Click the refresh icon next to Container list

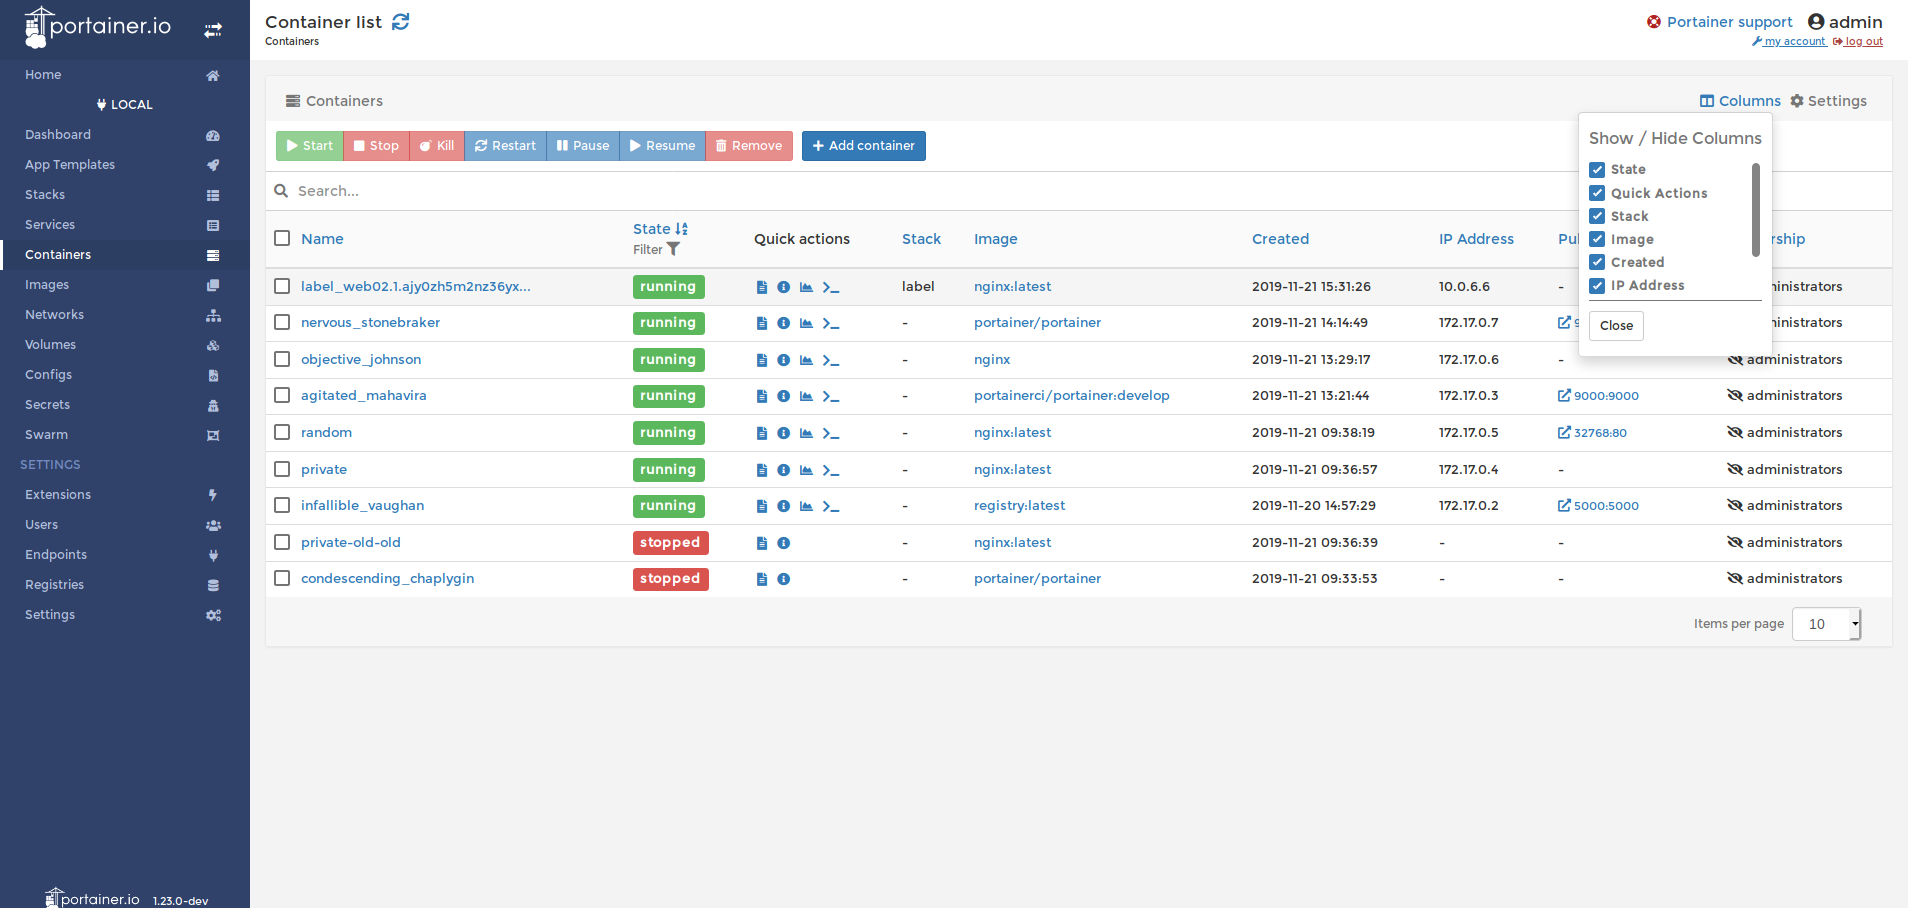pos(401,22)
